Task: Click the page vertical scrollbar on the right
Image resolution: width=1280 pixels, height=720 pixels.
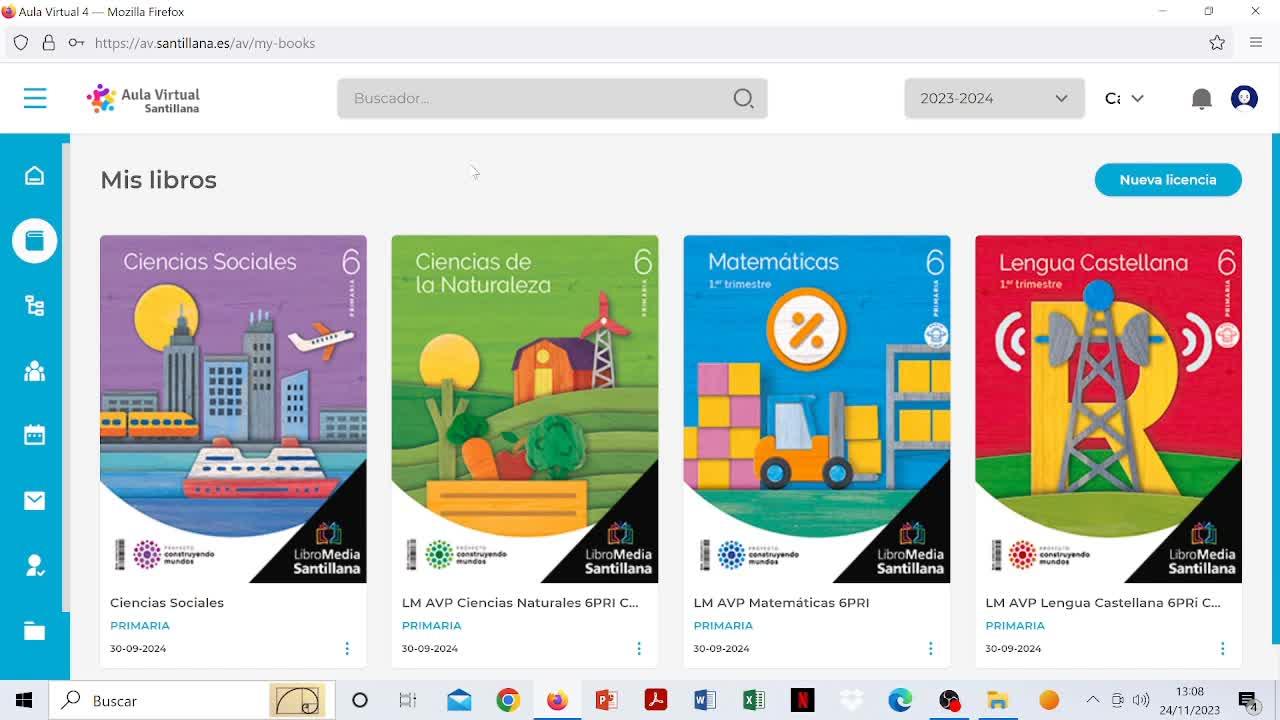Action: click(x=1275, y=390)
